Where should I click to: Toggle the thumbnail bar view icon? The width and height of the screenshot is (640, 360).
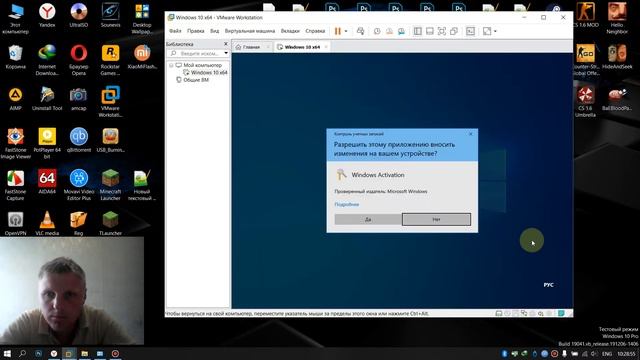[429, 31]
